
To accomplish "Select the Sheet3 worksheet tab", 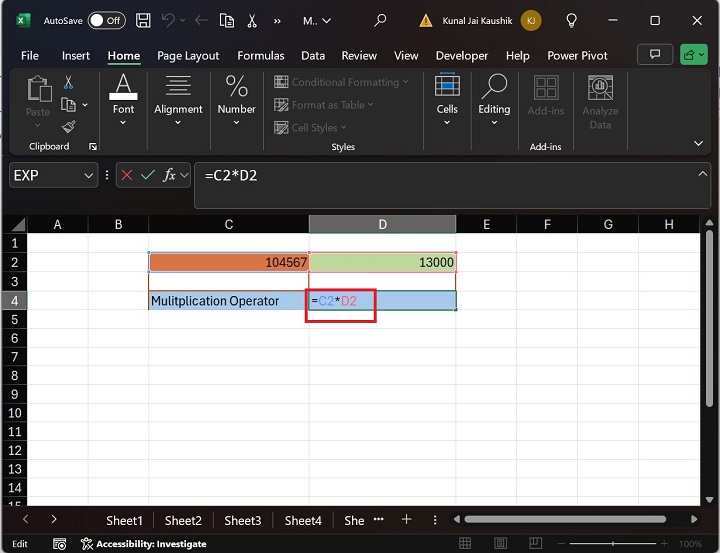I will point(242,520).
